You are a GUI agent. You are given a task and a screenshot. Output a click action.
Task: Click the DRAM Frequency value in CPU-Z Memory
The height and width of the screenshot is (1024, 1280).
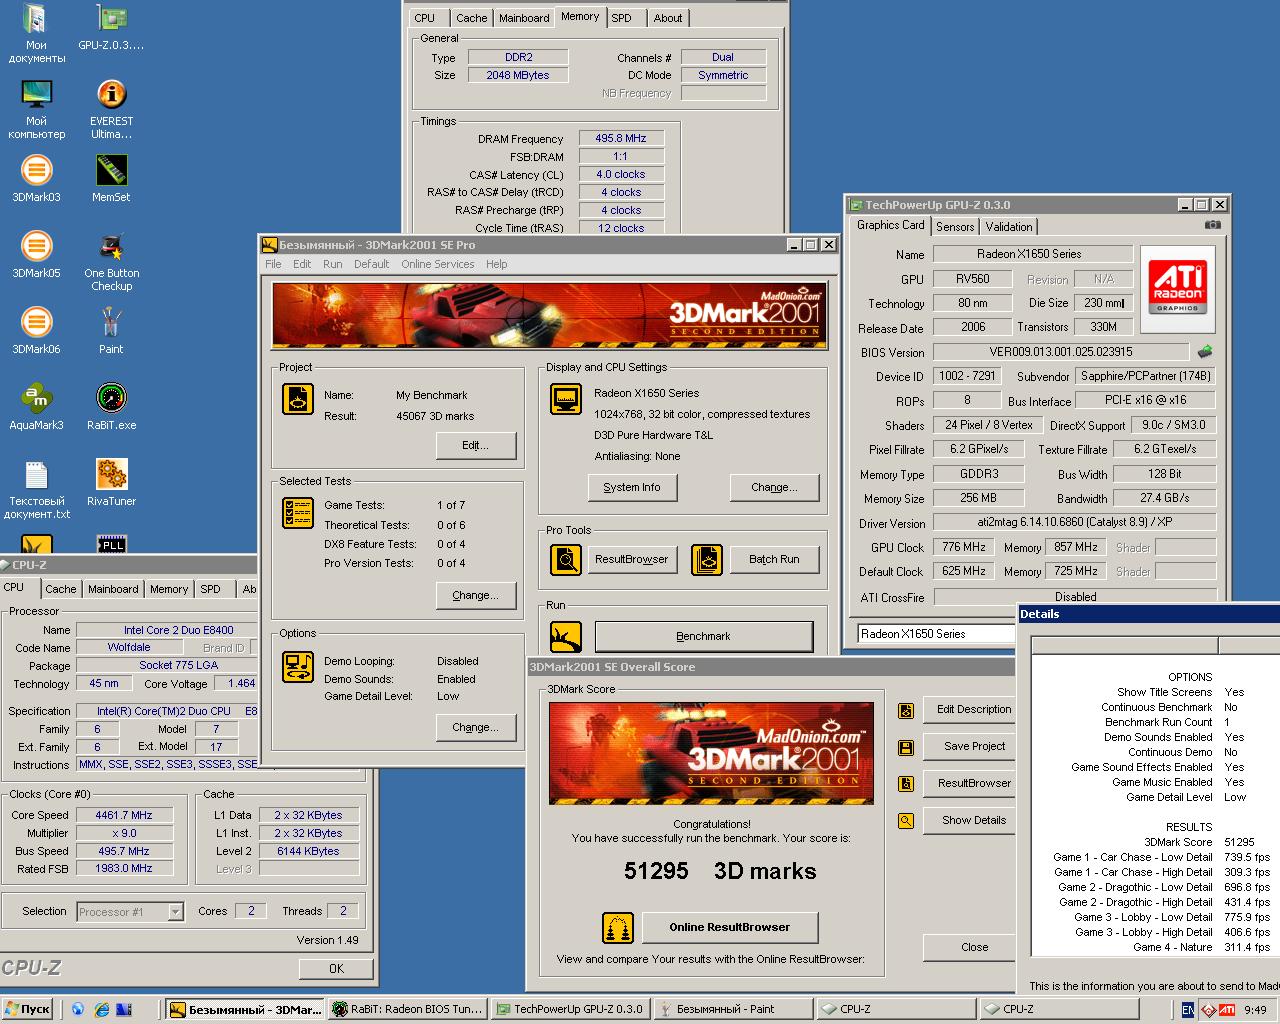tap(621, 139)
